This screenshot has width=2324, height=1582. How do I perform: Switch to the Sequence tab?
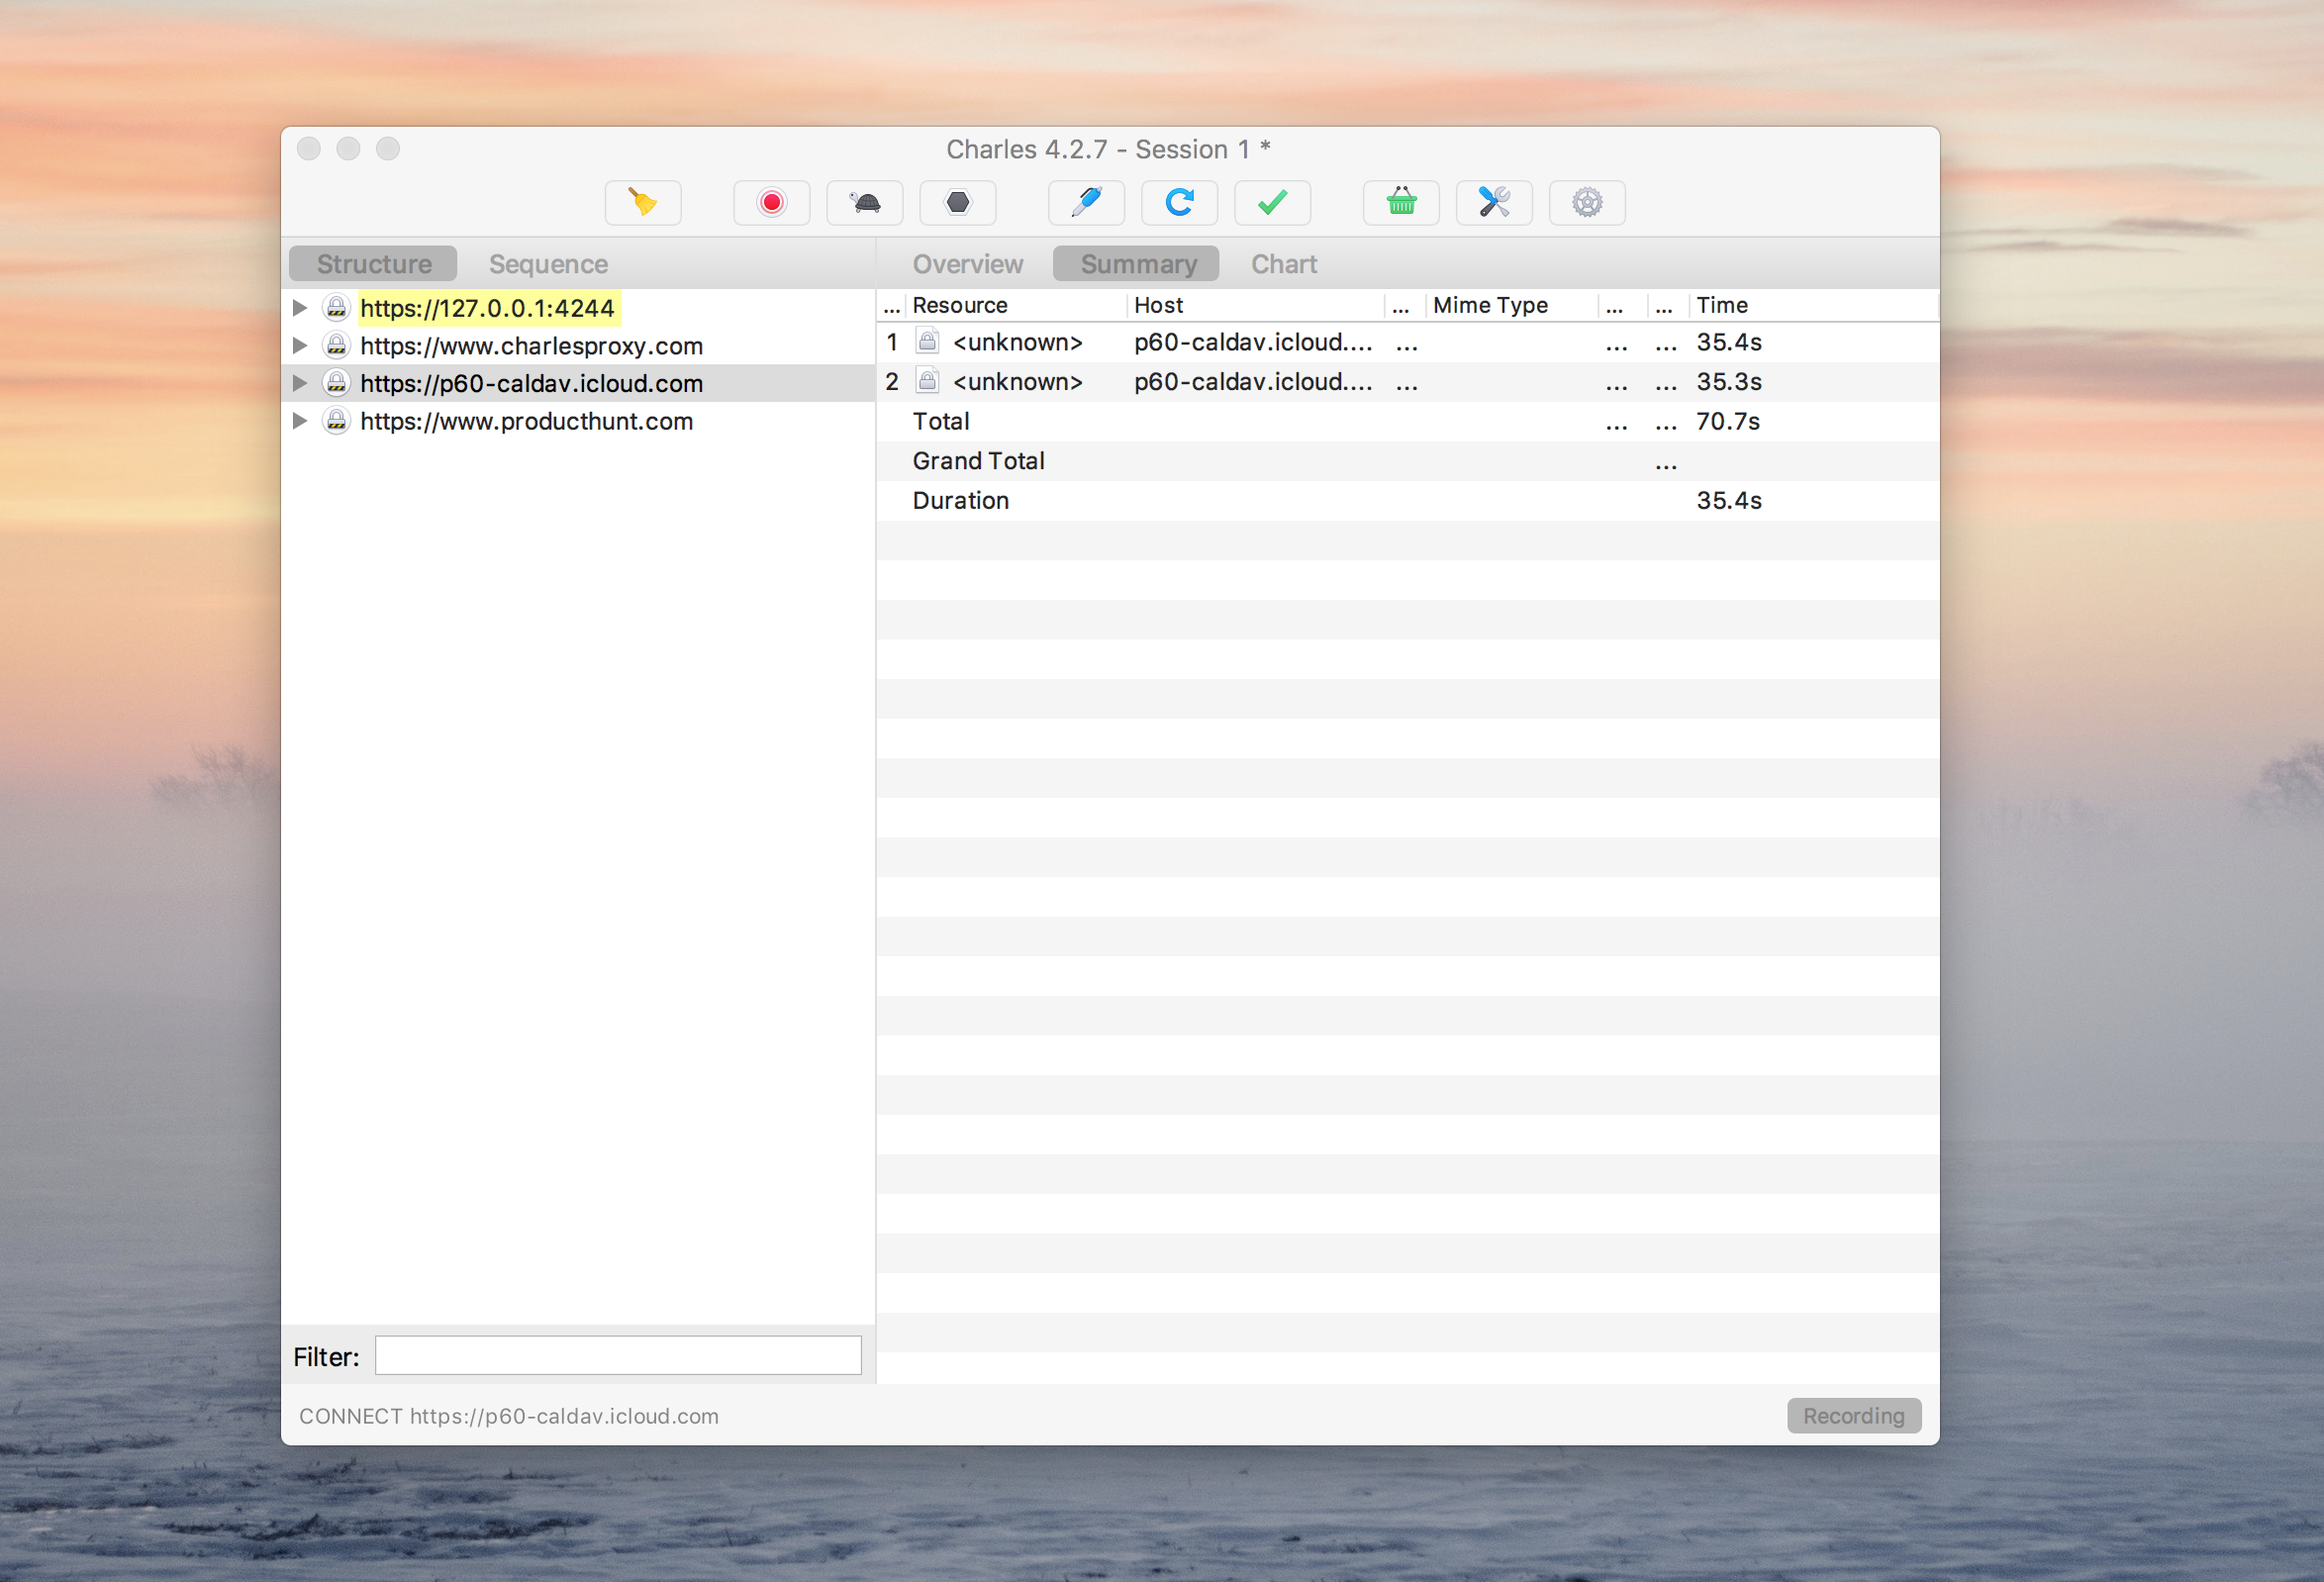click(x=548, y=264)
